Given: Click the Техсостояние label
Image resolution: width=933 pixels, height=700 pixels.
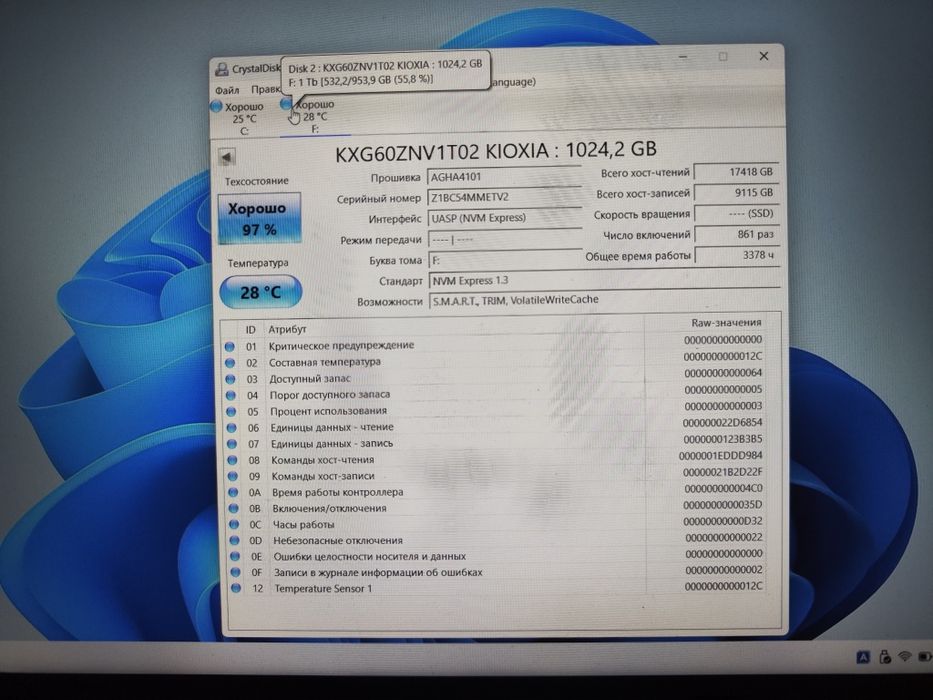Looking at the screenshot, I should pos(256,181).
